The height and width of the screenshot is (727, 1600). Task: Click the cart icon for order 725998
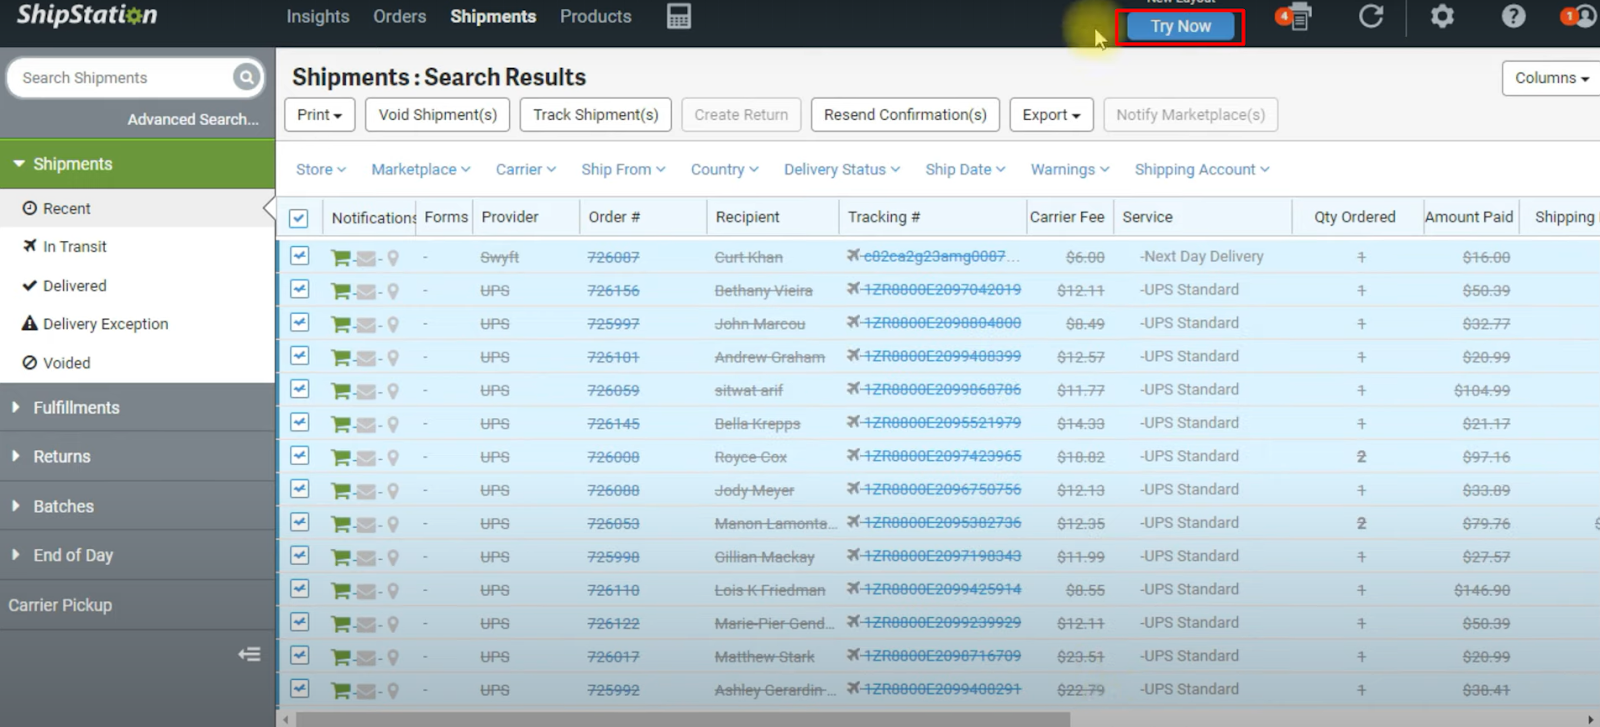click(341, 558)
